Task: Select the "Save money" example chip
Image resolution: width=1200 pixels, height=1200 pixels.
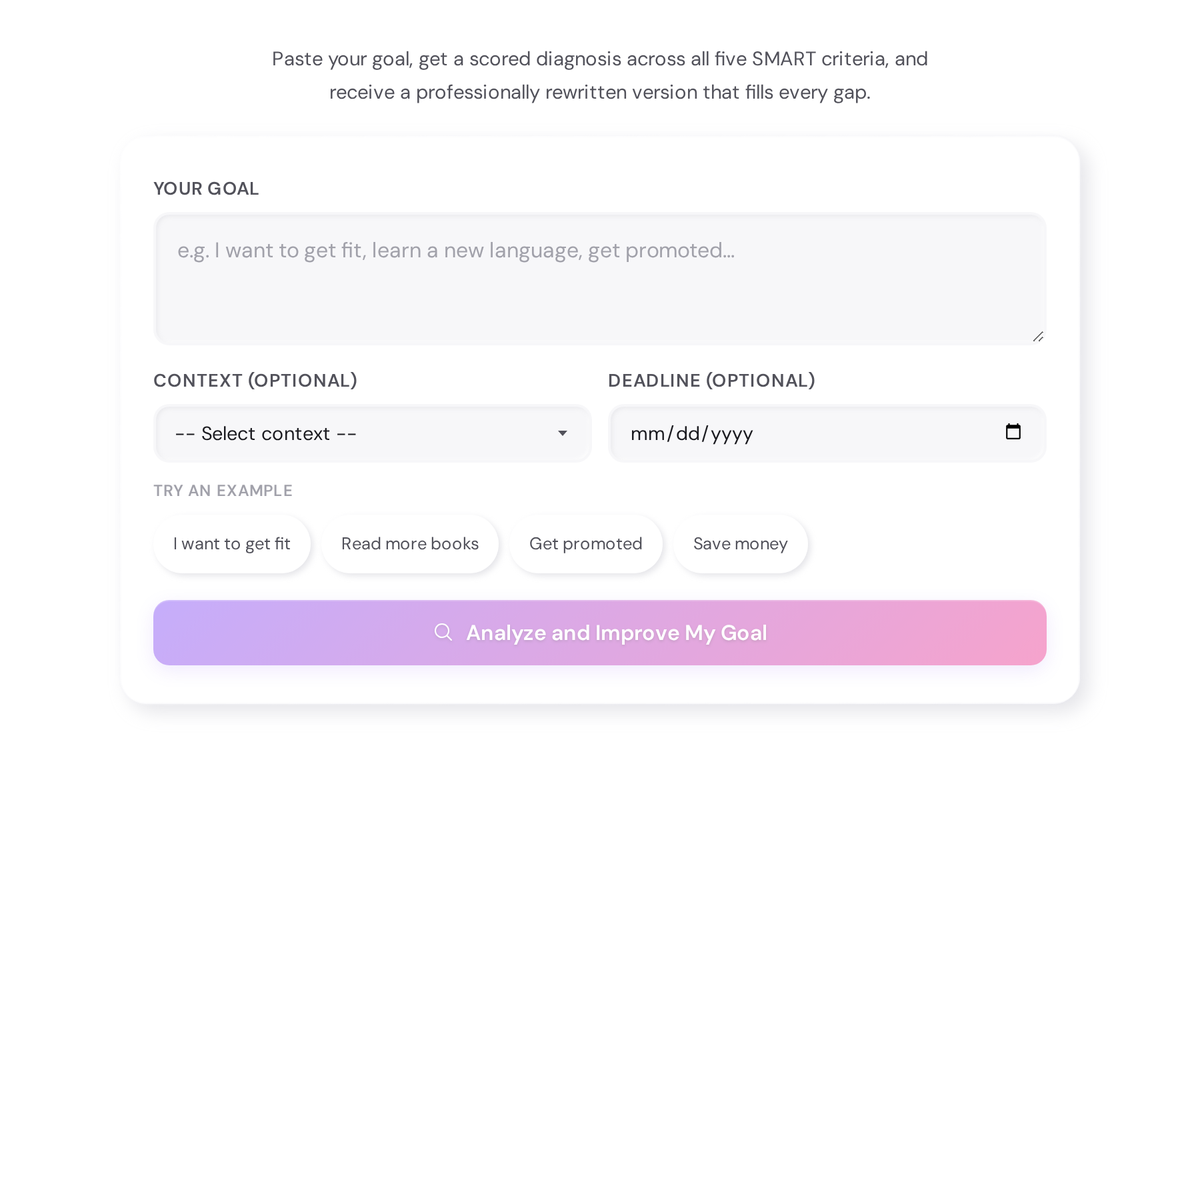Action: click(x=740, y=544)
